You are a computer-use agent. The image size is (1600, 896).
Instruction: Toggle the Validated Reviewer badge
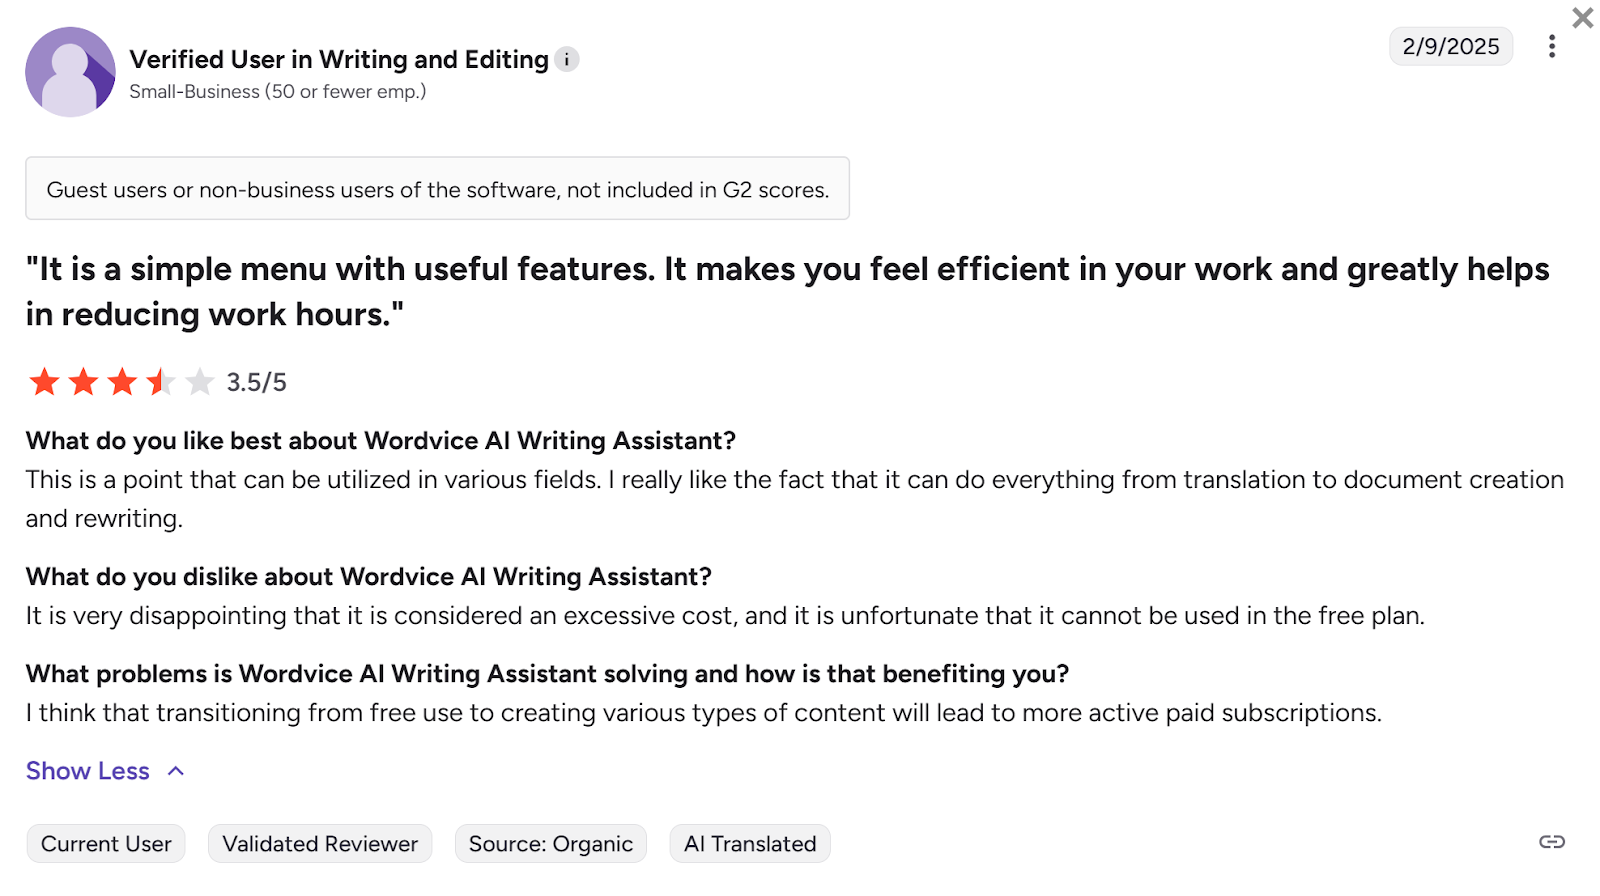pos(319,843)
